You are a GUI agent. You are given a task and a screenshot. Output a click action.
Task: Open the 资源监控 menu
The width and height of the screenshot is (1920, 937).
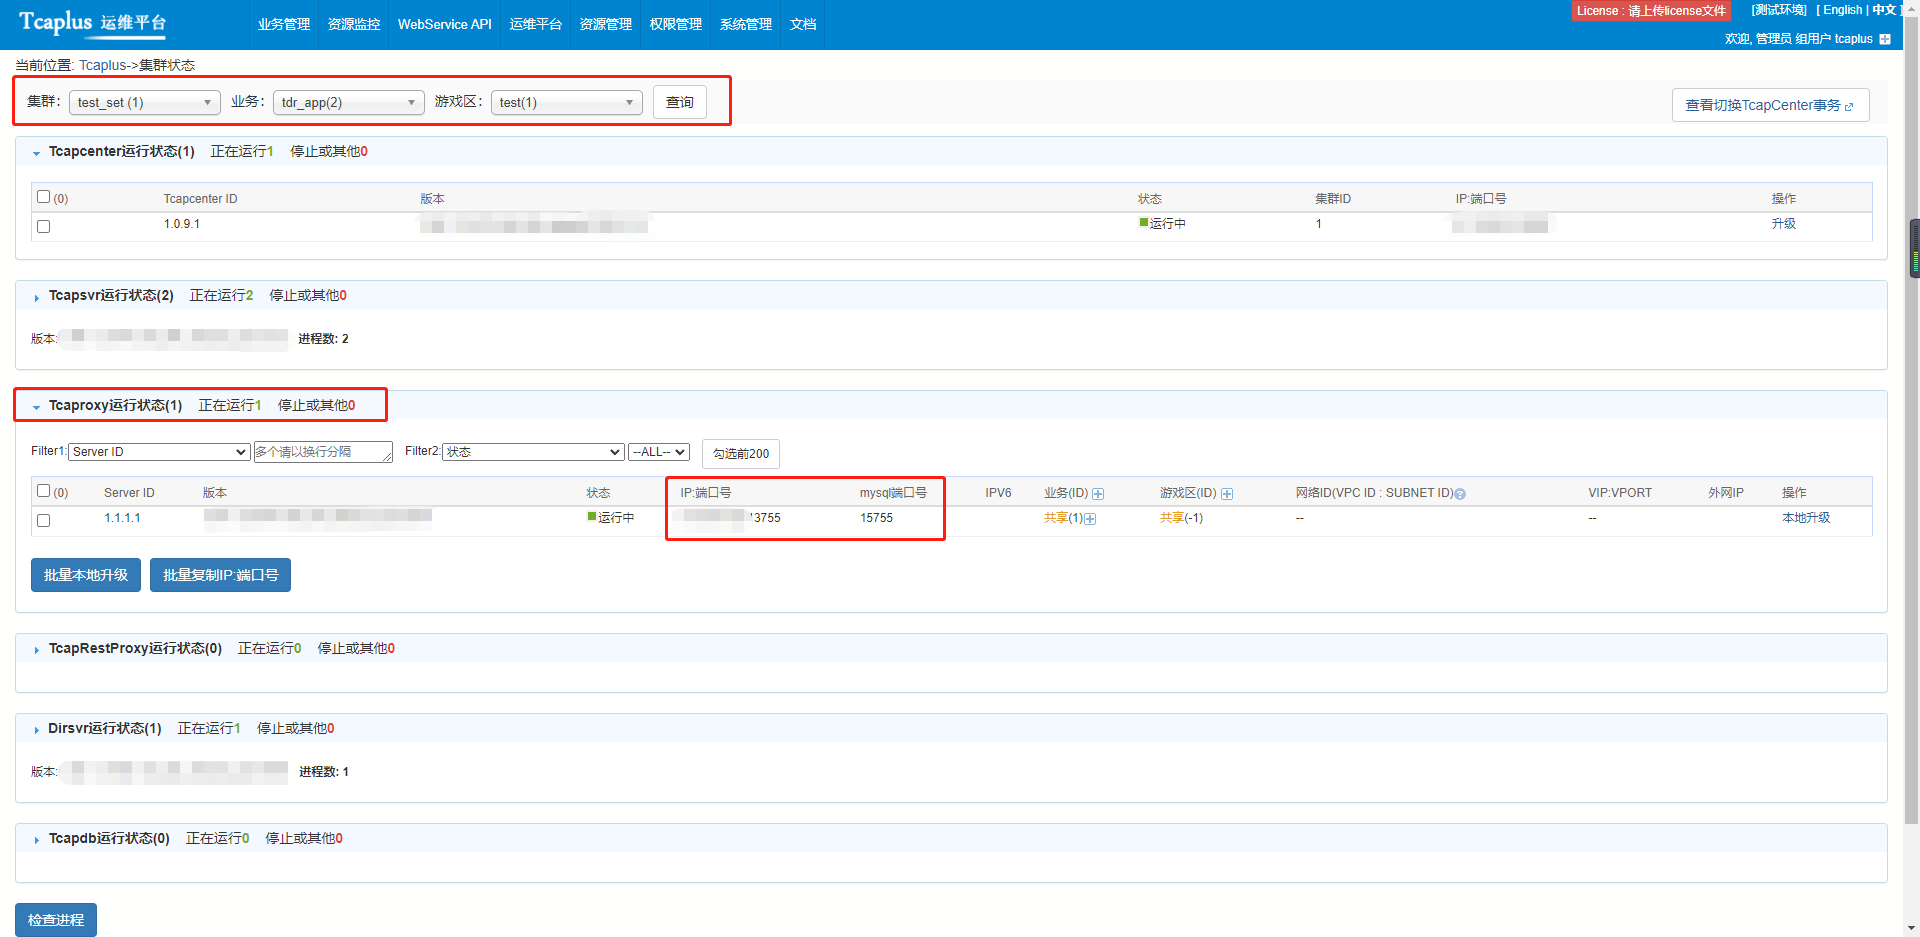coord(354,24)
